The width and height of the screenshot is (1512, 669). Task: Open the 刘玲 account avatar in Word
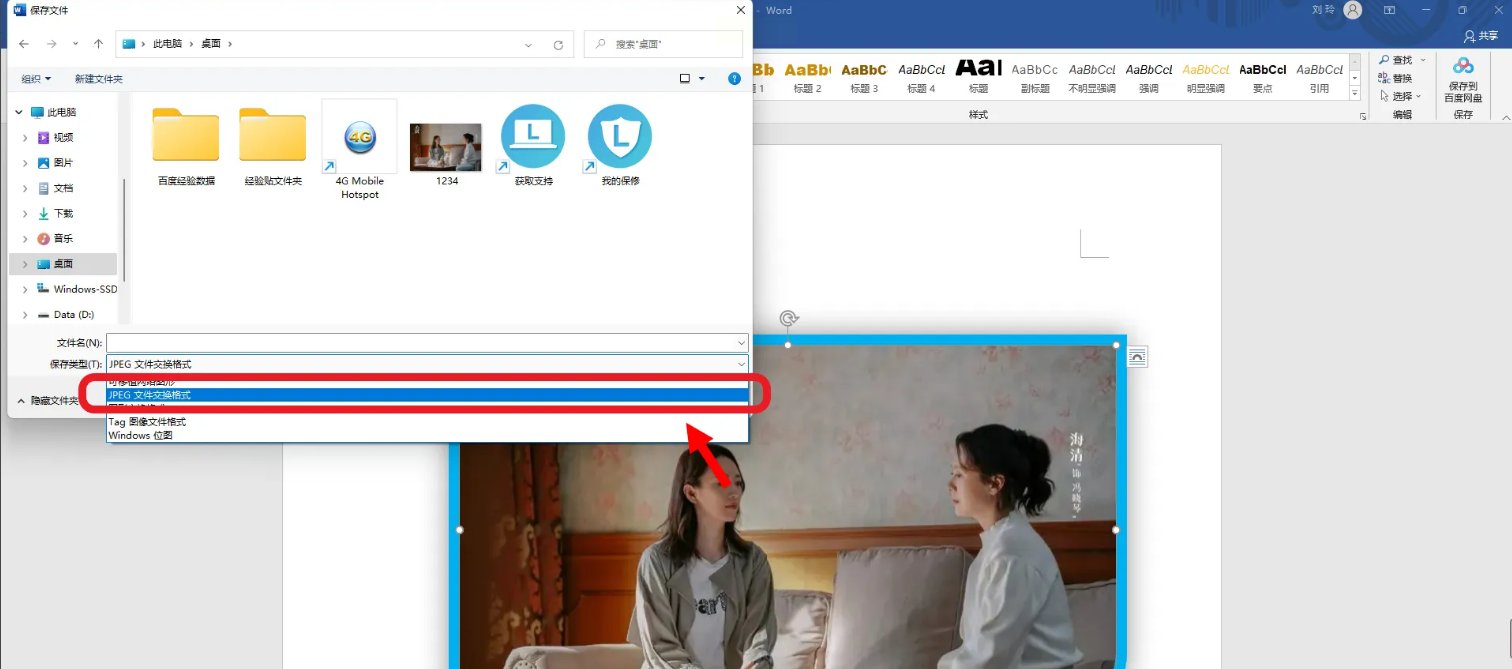(x=1353, y=10)
